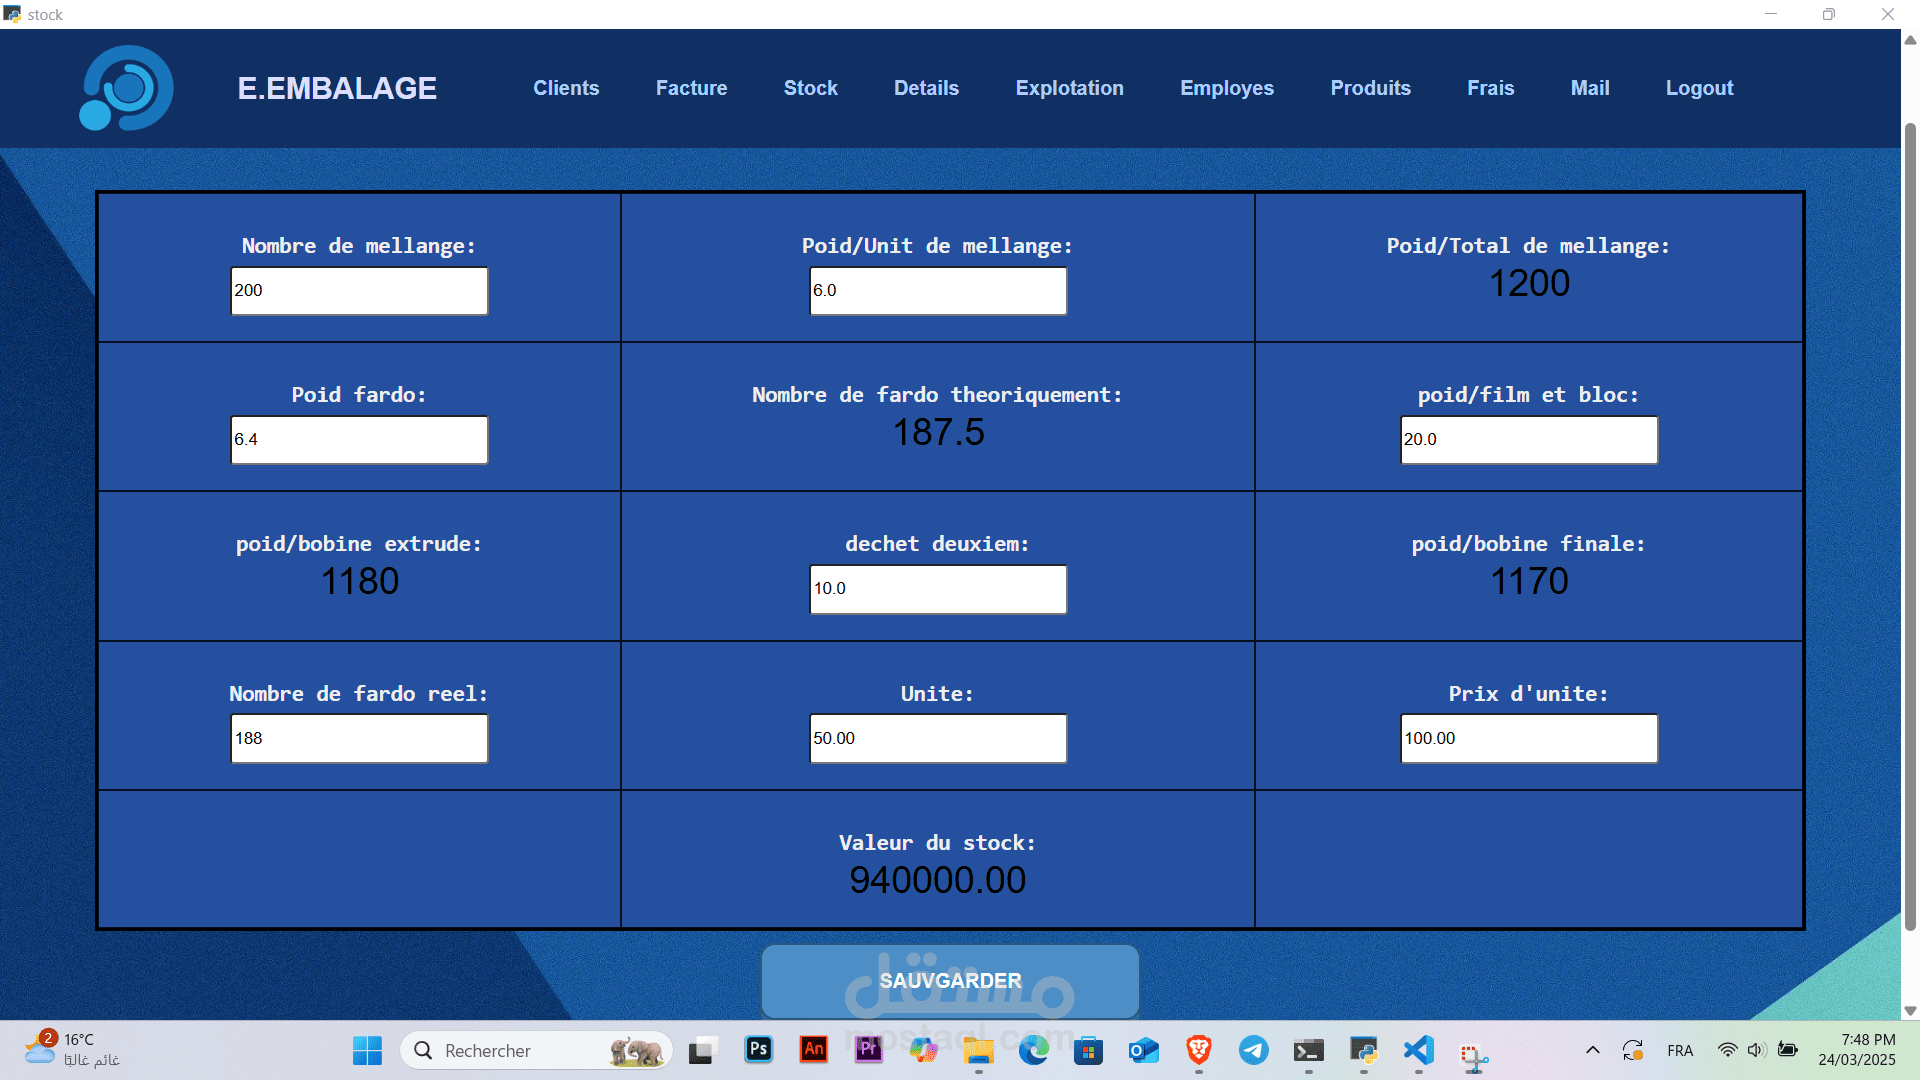Launch Photoshop from the taskbar
Viewport: 1920px width, 1080px height.
pos(759,1049)
